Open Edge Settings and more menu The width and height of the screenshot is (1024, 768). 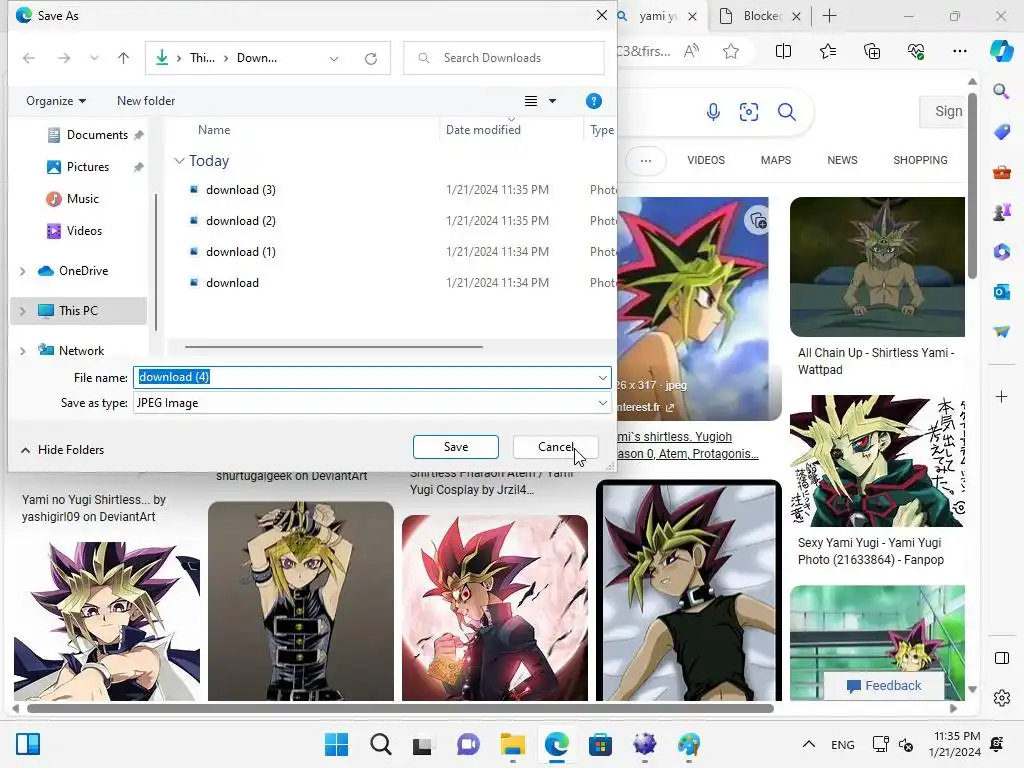tap(959, 51)
